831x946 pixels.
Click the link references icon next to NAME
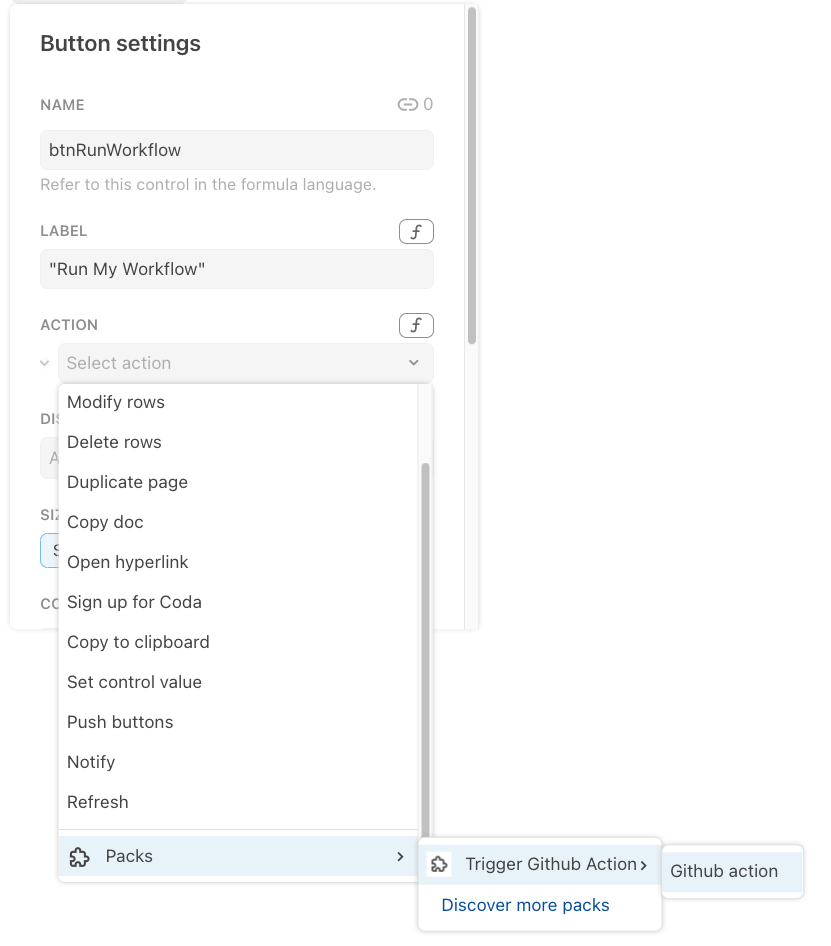click(x=407, y=104)
